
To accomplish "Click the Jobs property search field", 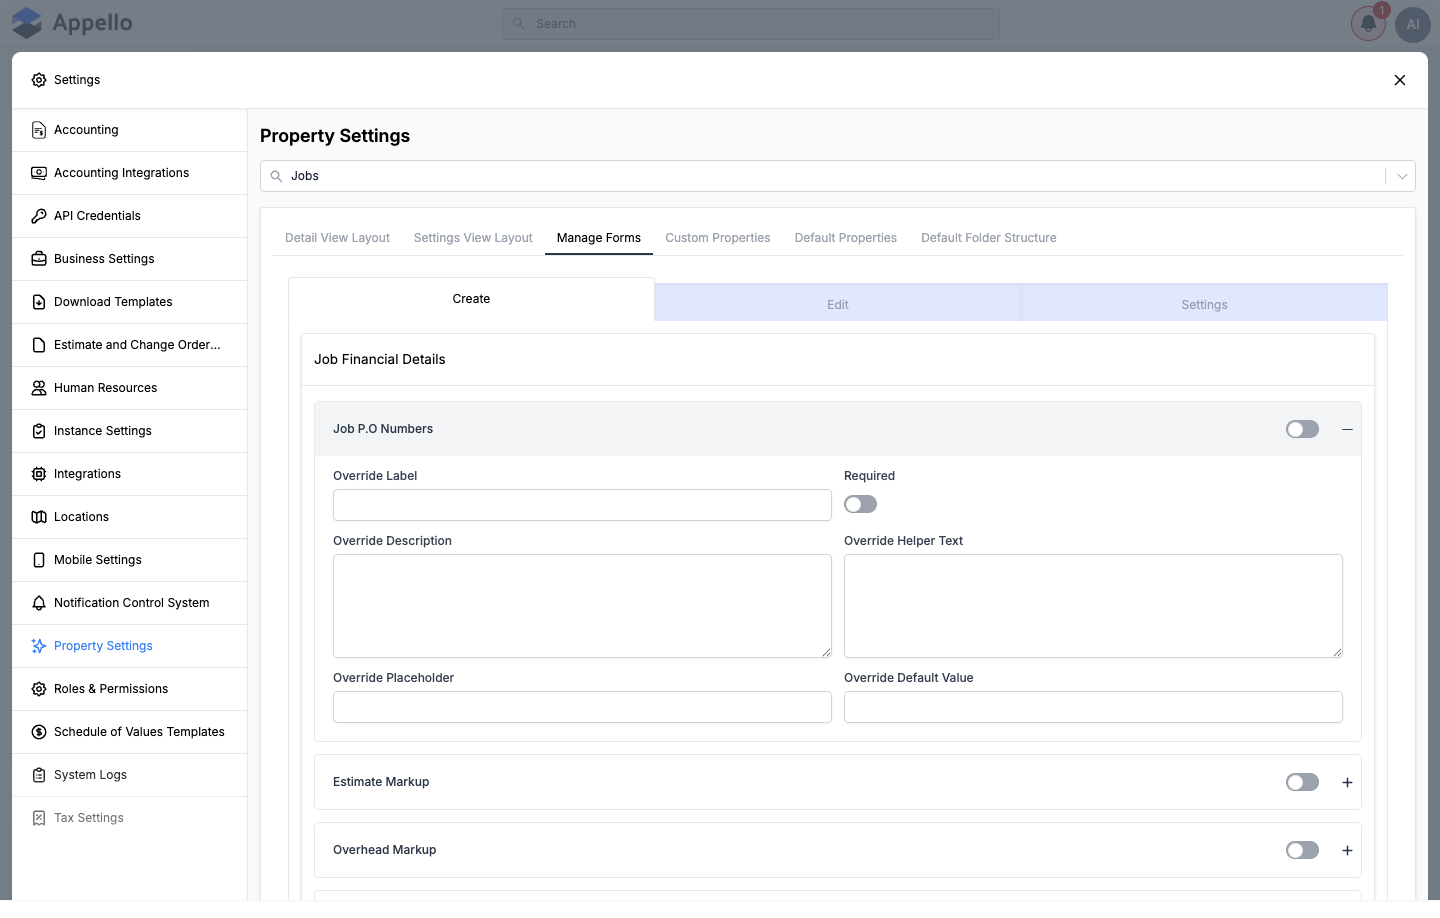I will [838, 176].
